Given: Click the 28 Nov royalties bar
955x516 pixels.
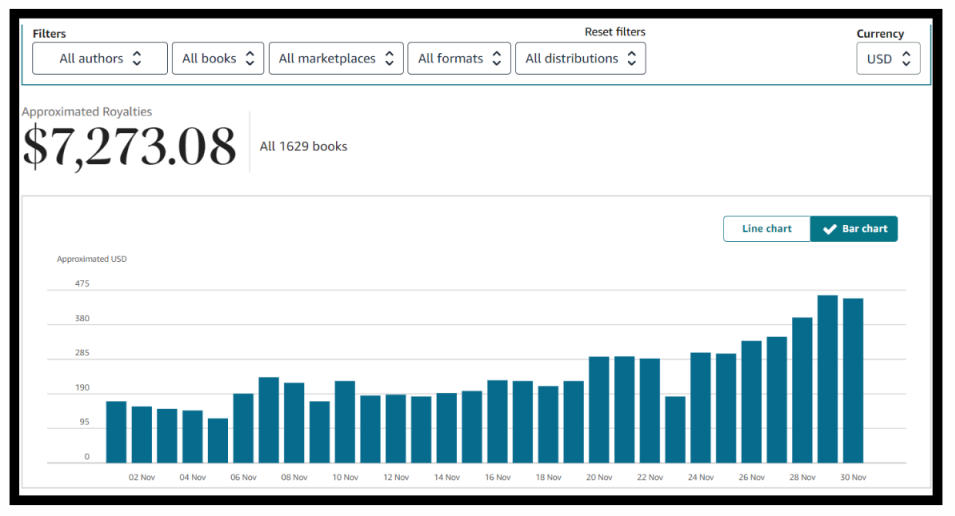Looking at the screenshot, I should [x=802, y=390].
